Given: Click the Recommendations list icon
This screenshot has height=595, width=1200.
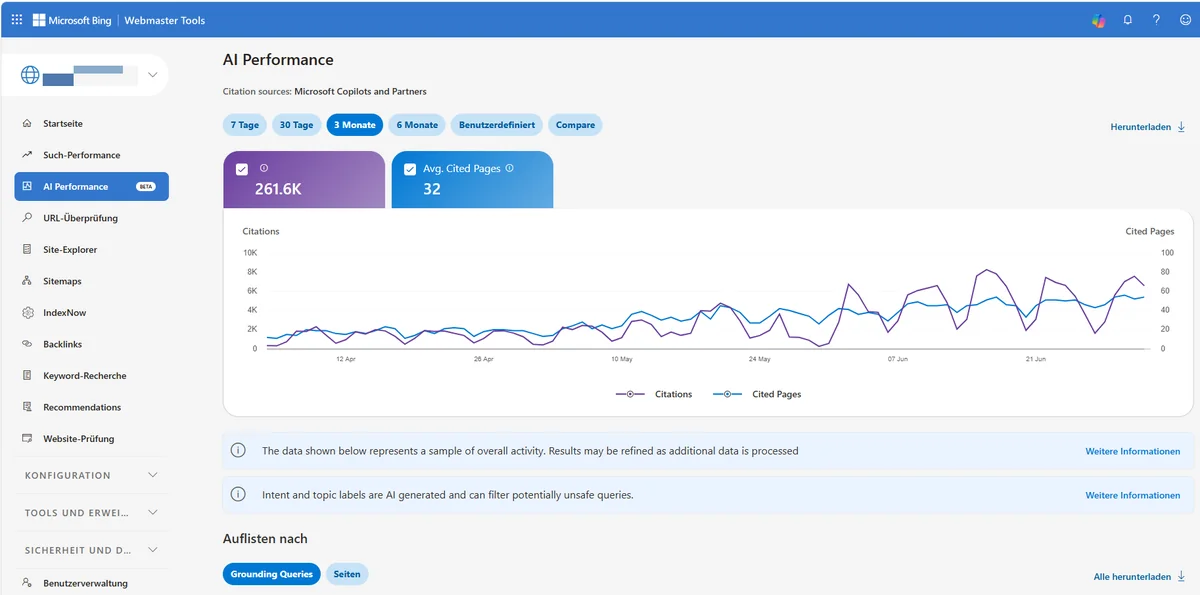Looking at the screenshot, I should pyautogui.click(x=28, y=407).
